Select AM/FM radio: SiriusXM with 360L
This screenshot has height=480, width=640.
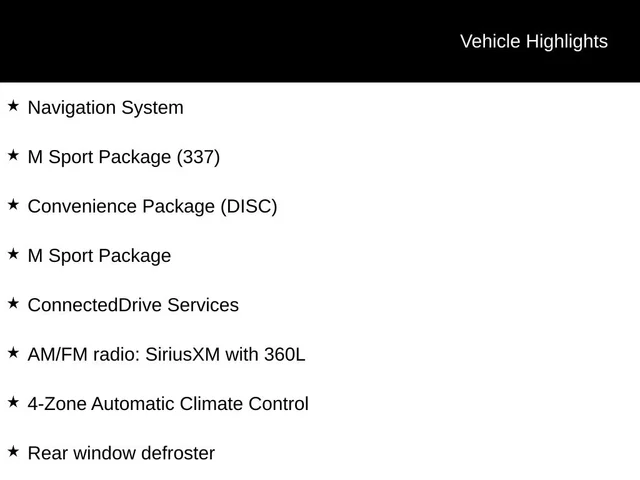pyautogui.click(x=167, y=355)
